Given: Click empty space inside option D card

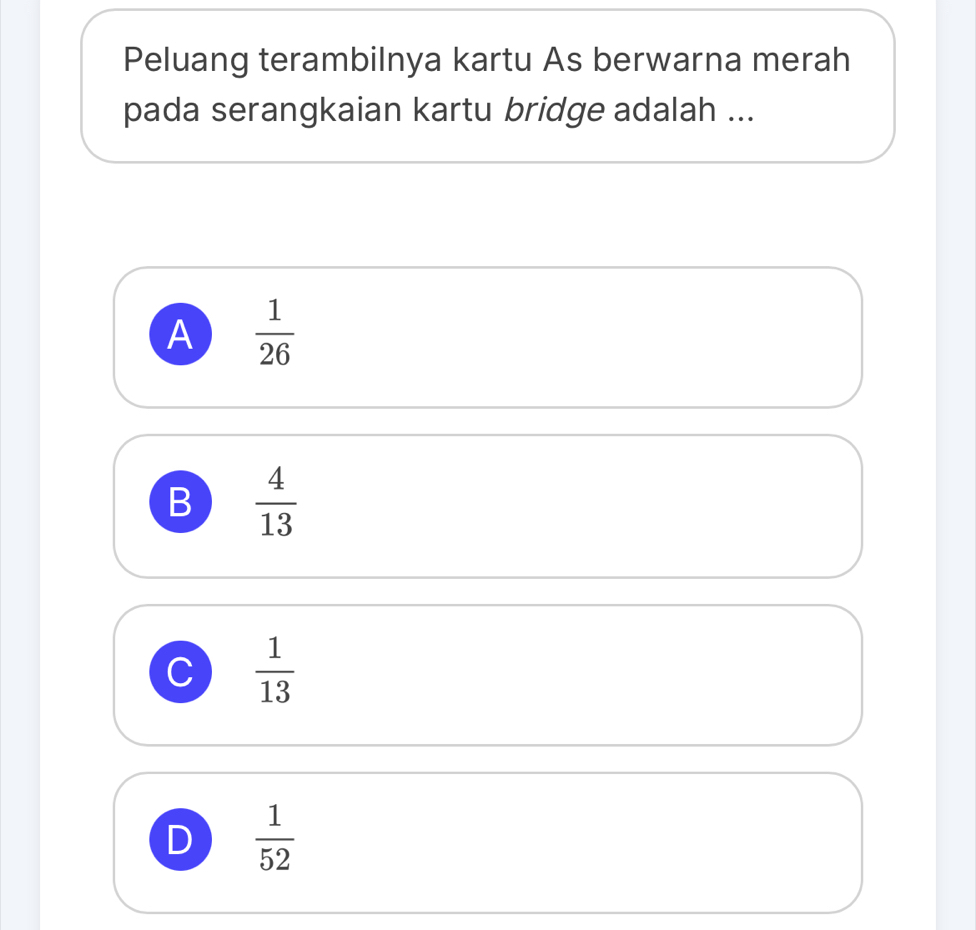Looking at the screenshot, I should 560,843.
